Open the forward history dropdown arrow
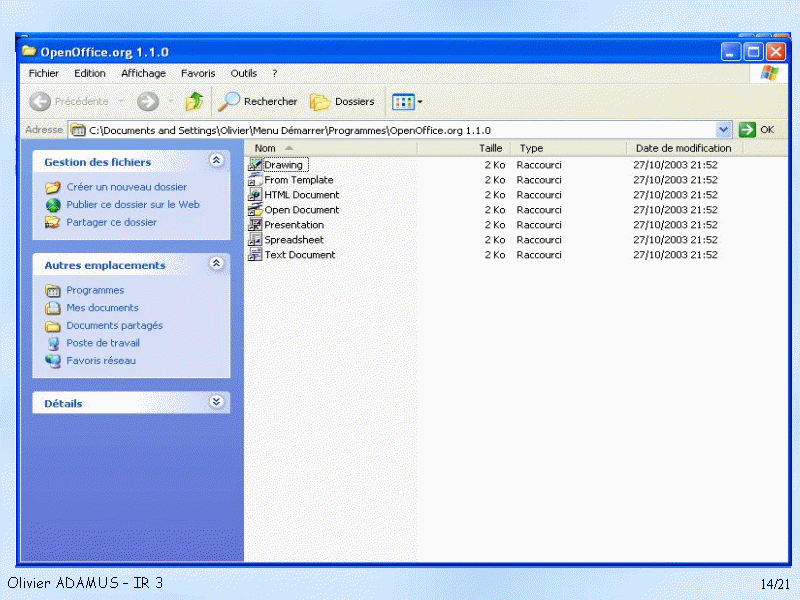The height and width of the screenshot is (600, 800). click(x=171, y=102)
